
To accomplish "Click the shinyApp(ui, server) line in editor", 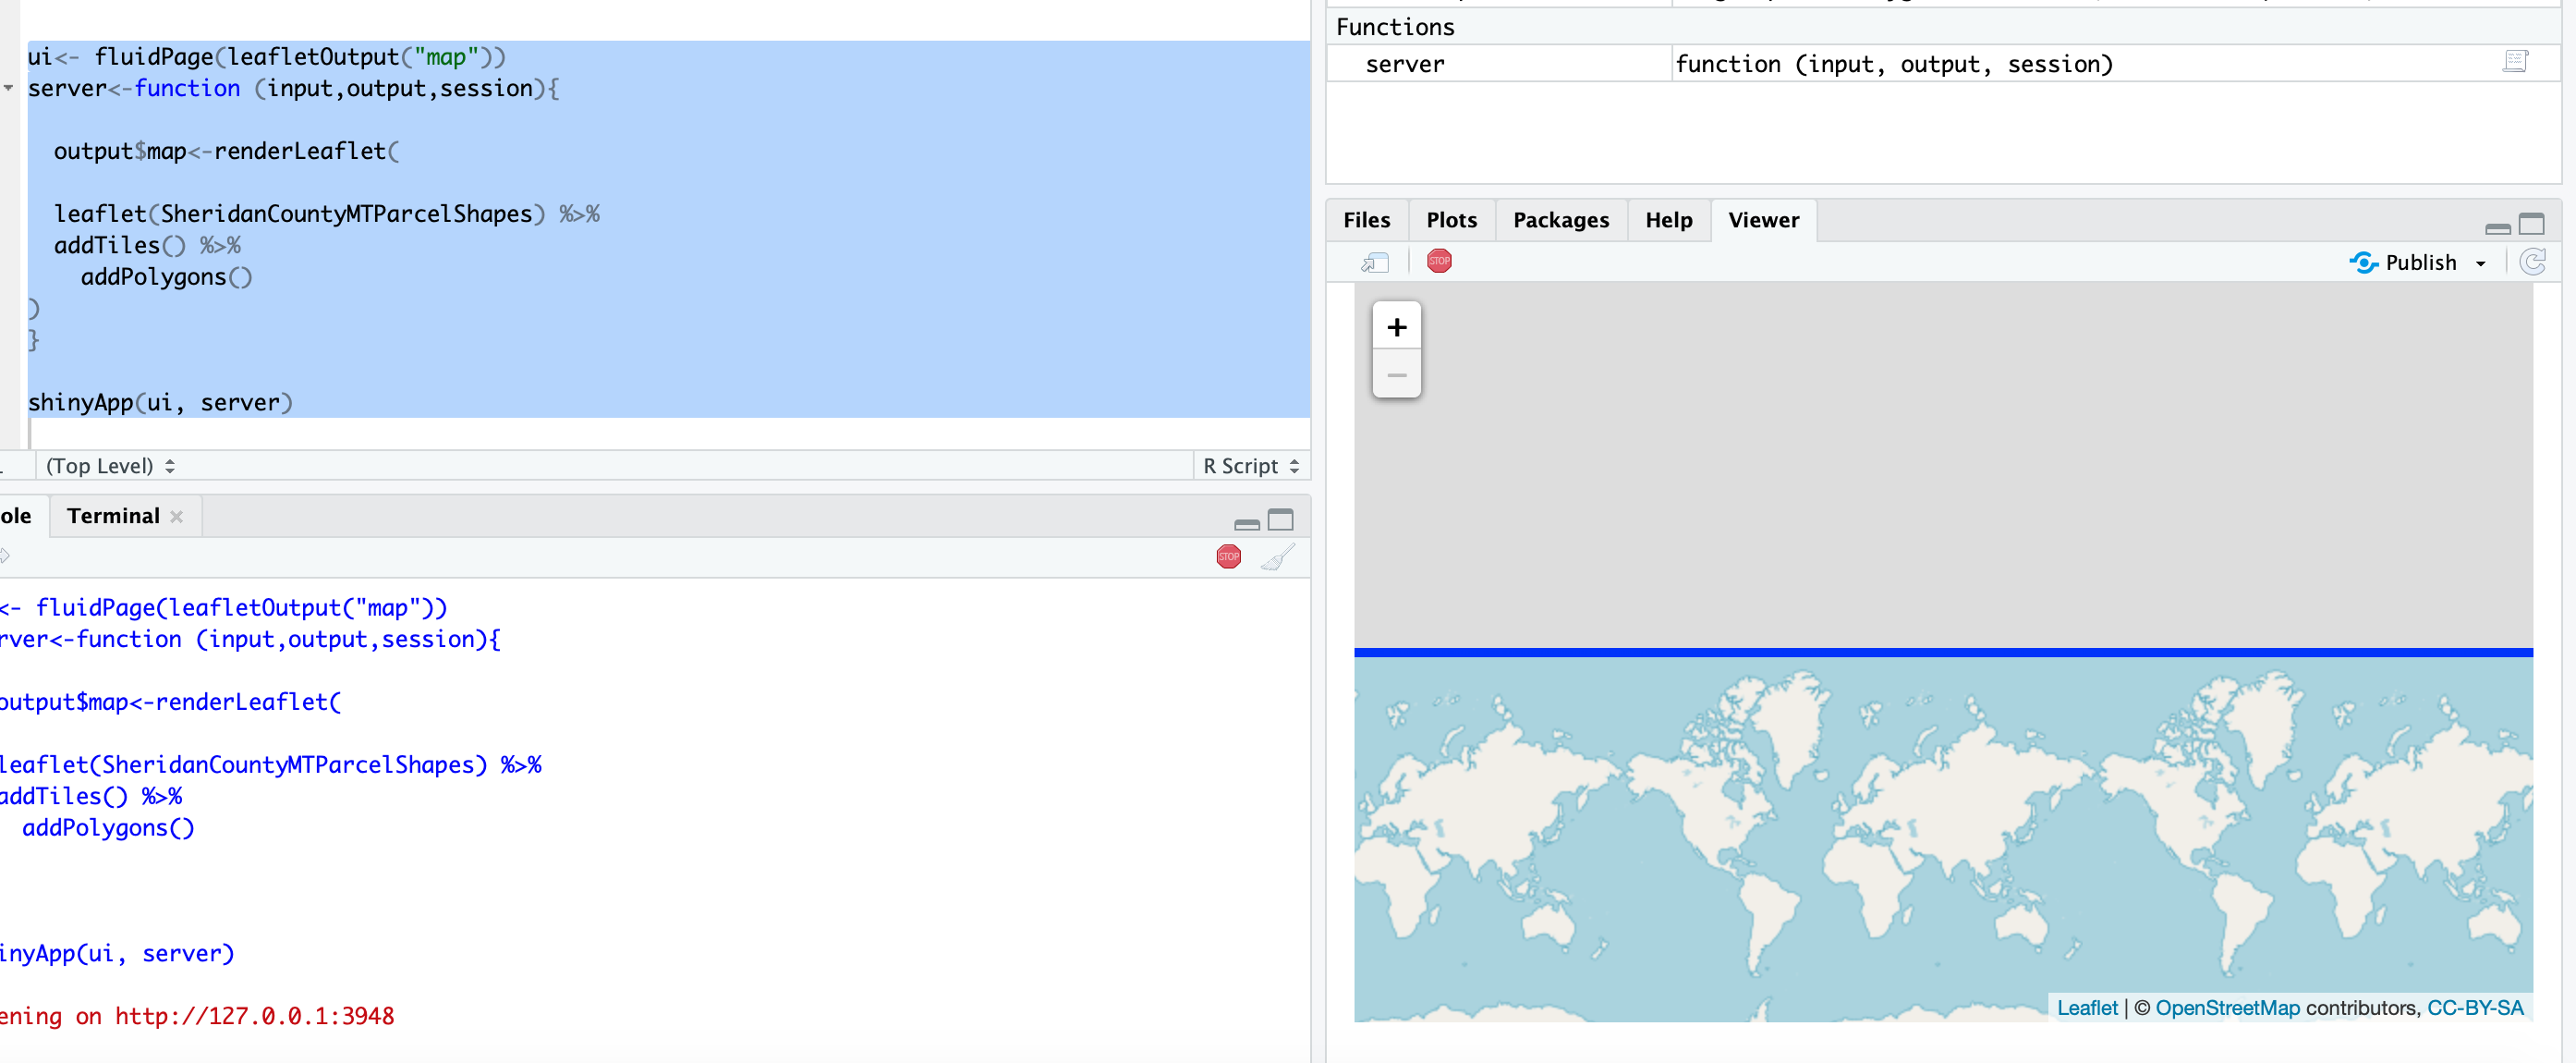I will 160,402.
